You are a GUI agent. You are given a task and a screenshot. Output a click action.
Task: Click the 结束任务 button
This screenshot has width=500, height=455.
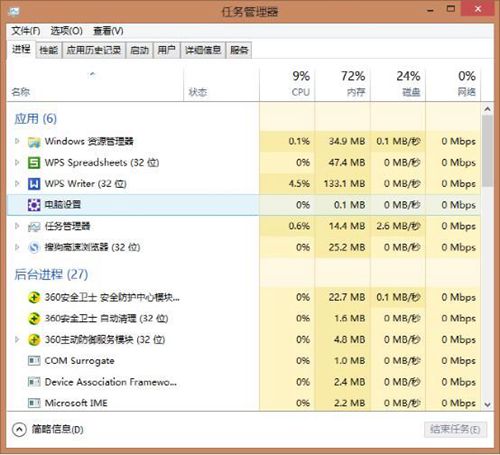point(455,429)
